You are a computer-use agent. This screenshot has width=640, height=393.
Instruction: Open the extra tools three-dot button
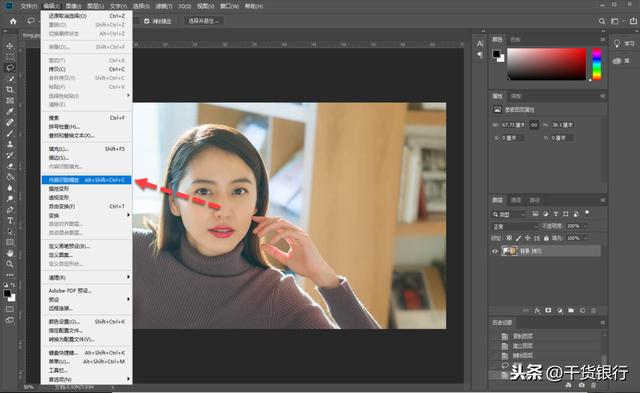pyautogui.click(x=10, y=275)
